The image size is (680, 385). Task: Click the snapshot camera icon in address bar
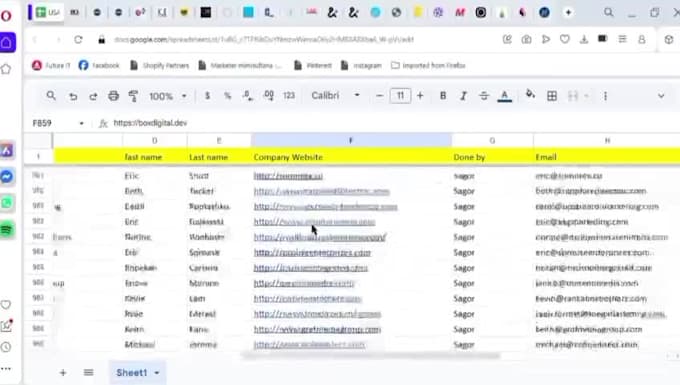(x=526, y=39)
